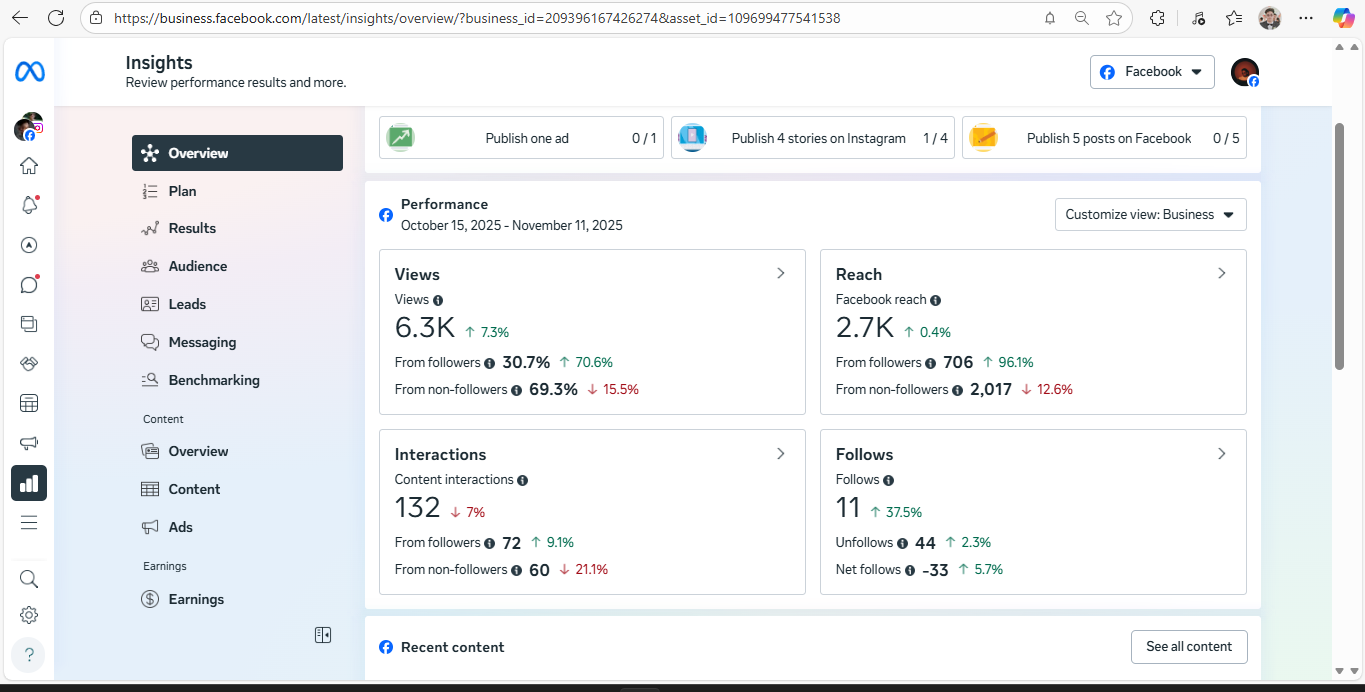Open the Messaging section
Screen dimensions: 1365x692
coord(237,342)
